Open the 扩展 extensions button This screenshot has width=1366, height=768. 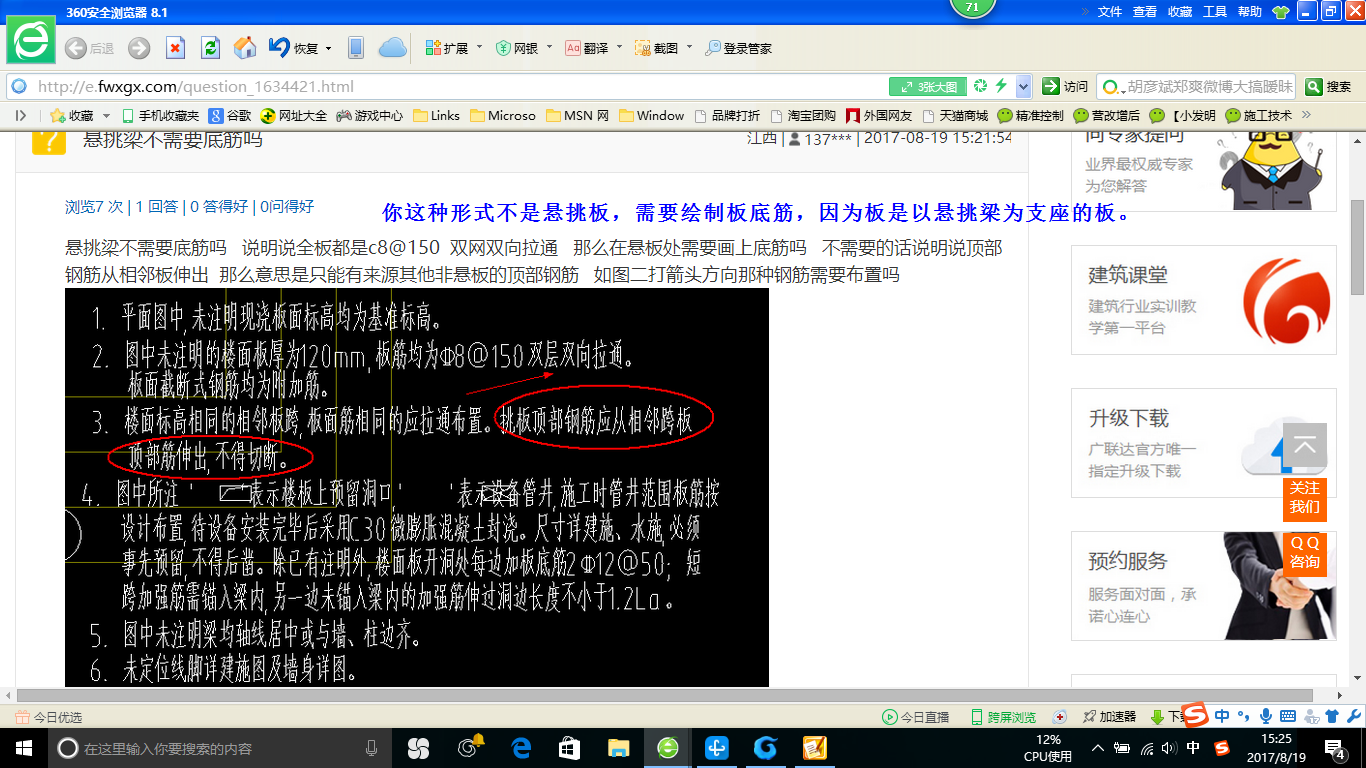[x=446, y=48]
